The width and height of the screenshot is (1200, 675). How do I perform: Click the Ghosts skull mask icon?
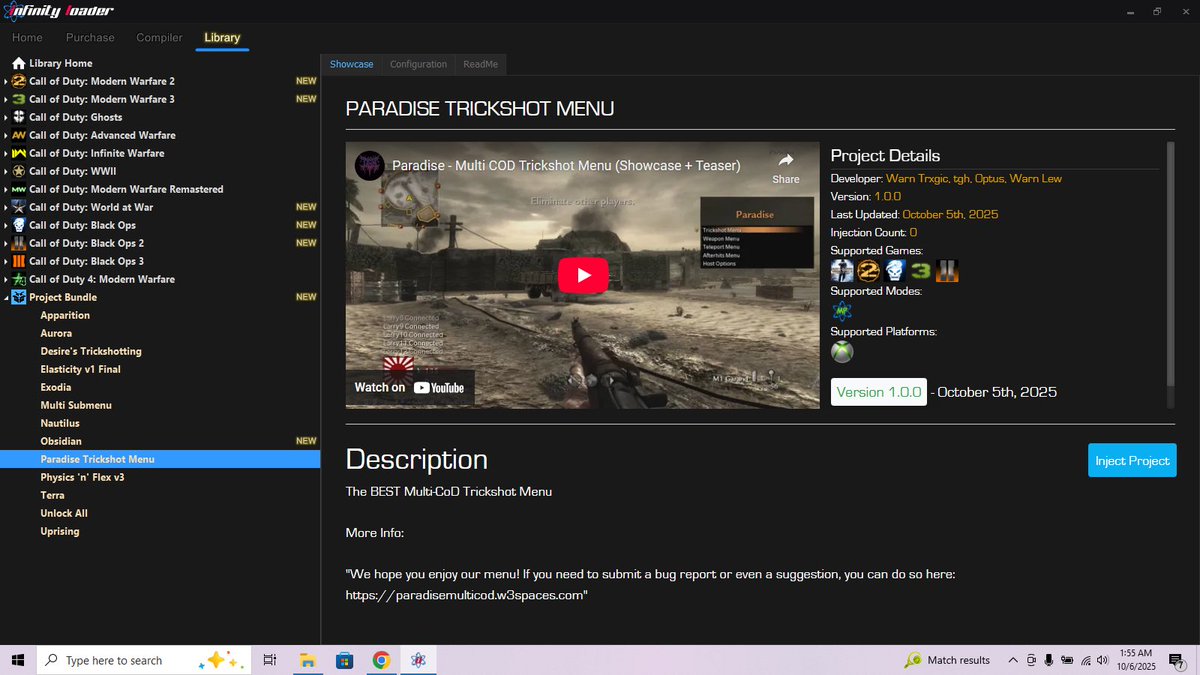click(x=19, y=117)
